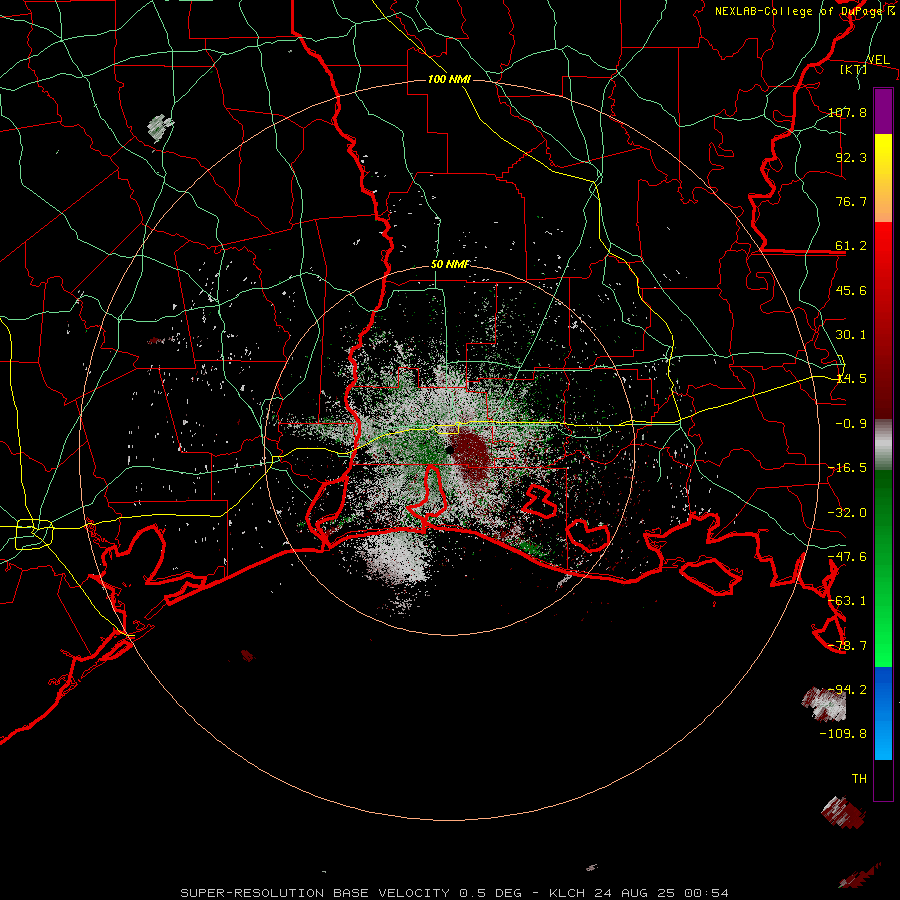Screen dimensions: 900x900
Task: Click the 92.3 scale value
Action: (851, 157)
